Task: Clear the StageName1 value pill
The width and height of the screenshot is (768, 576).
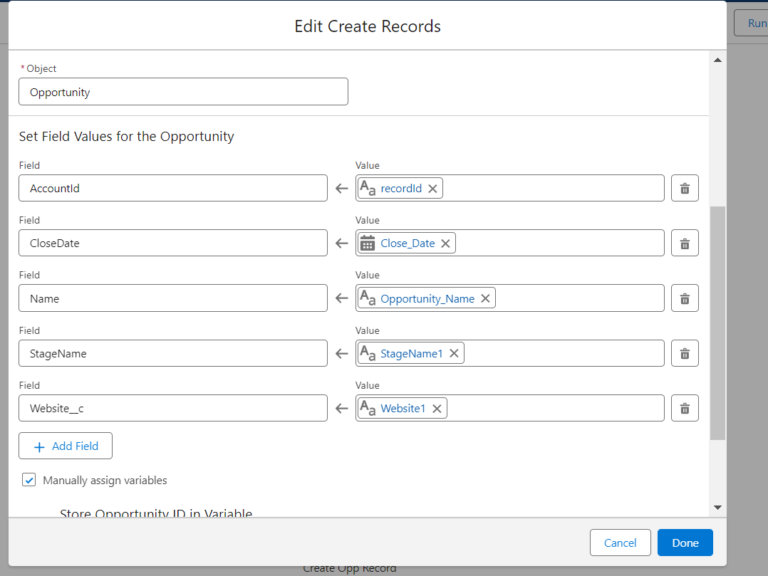Action: (454, 353)
